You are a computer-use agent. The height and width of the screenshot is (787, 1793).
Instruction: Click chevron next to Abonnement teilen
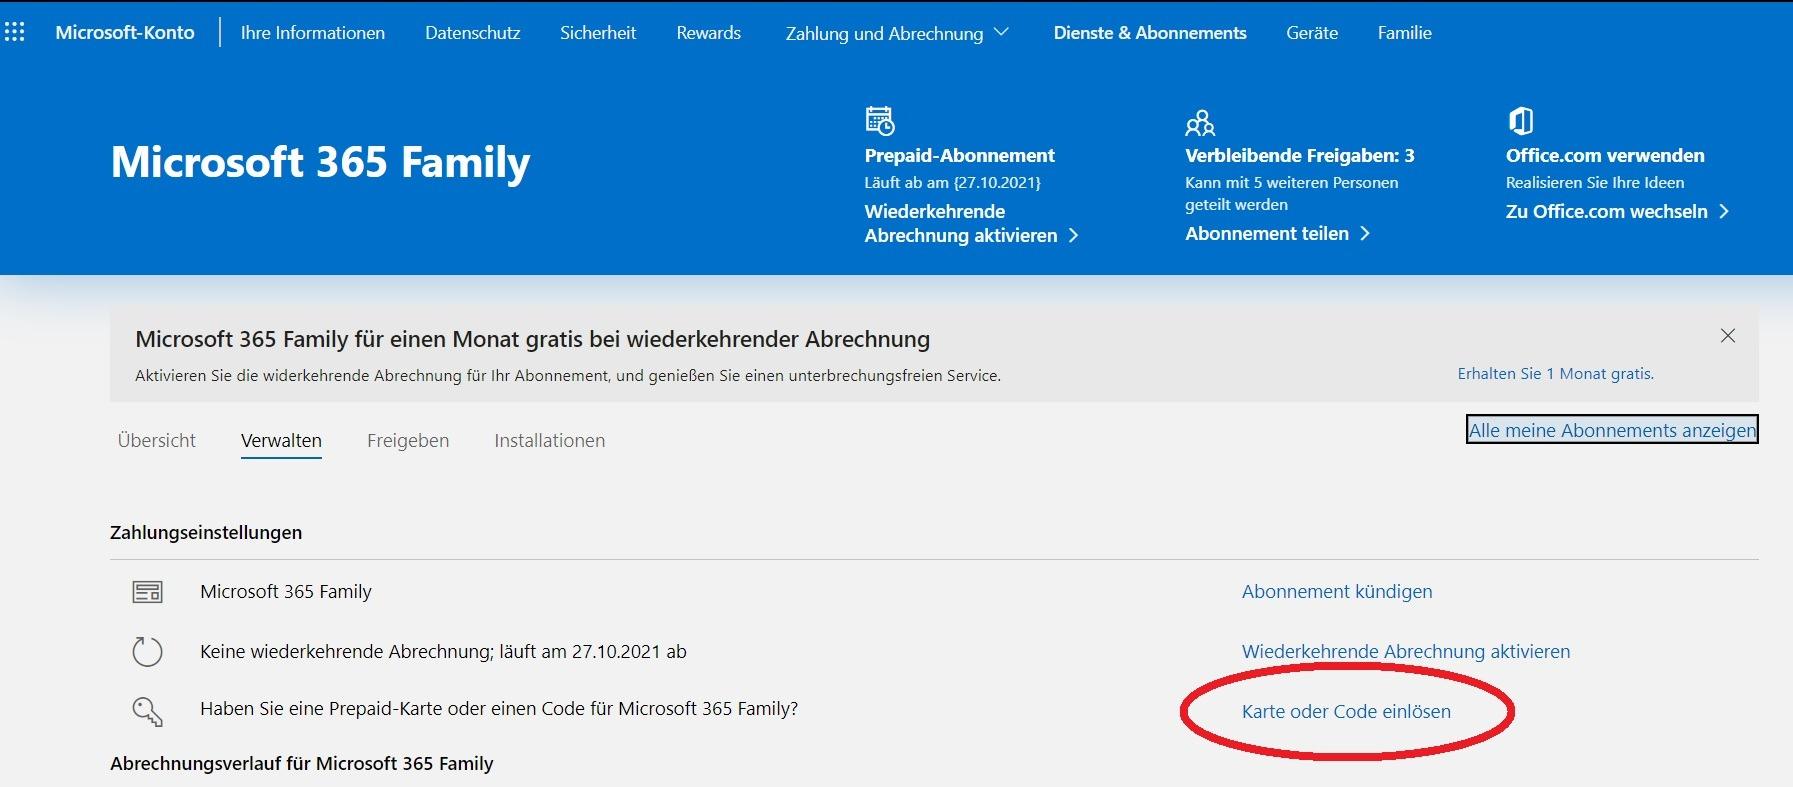(1365, 233)
